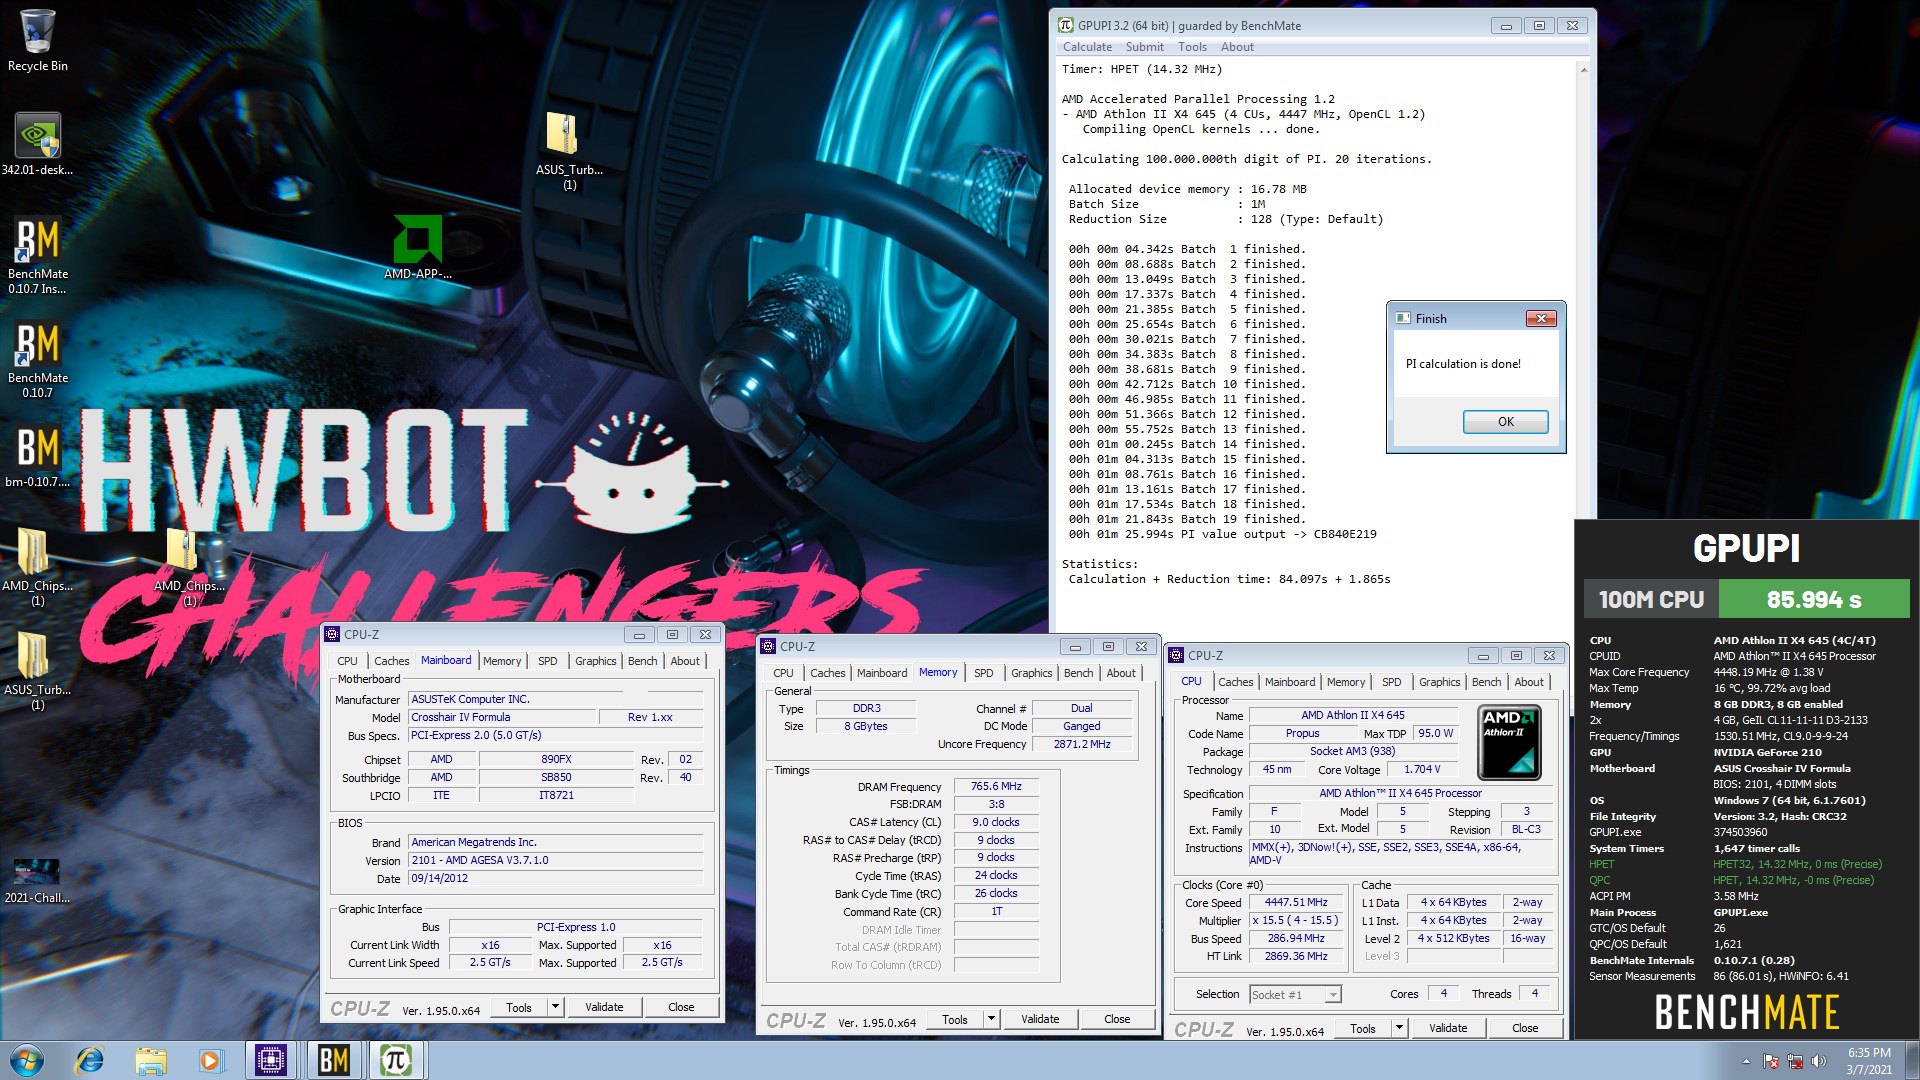
Task: Click the DRAM Frequency 765.6 MHz field
Action: click(996, 787)
